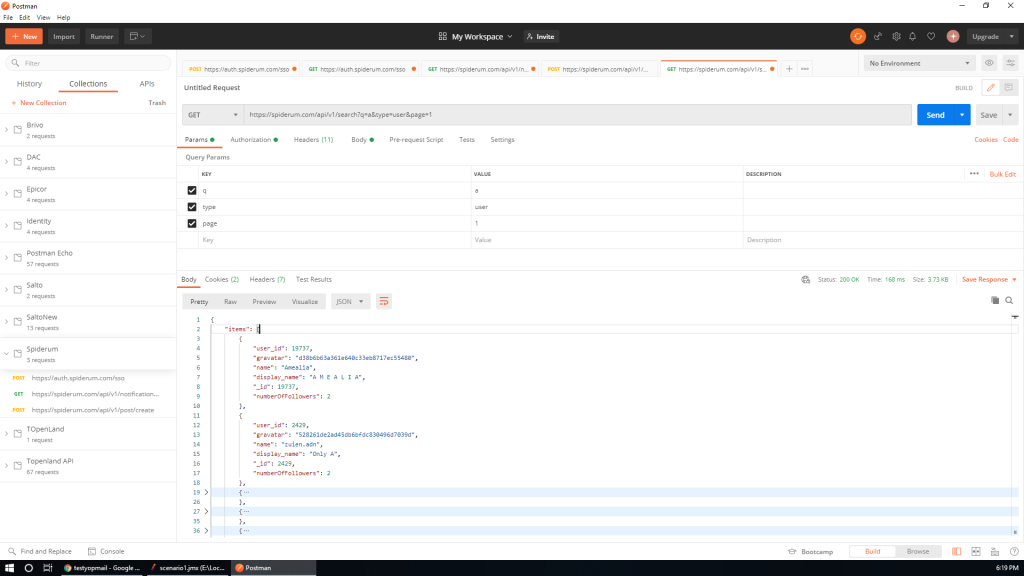
Task: Open the Upgrade dropdown arrow
Action: [x=1012, y=37]
